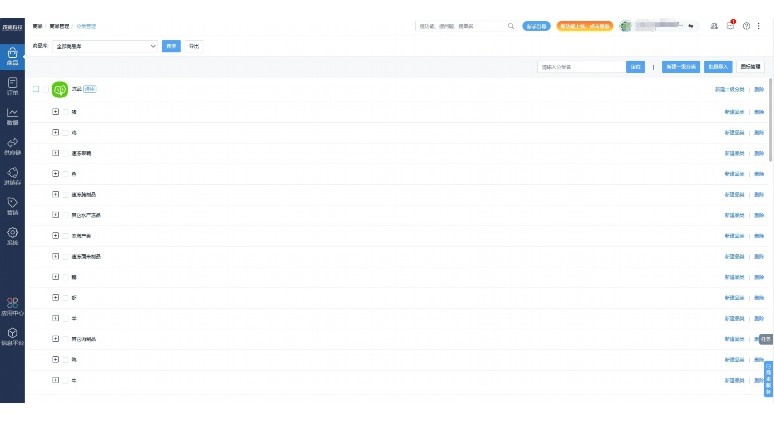Expand the 羊 category with plus box
Image resolution: width=774 pixels, height=421 pixels.
pos(55,318)
